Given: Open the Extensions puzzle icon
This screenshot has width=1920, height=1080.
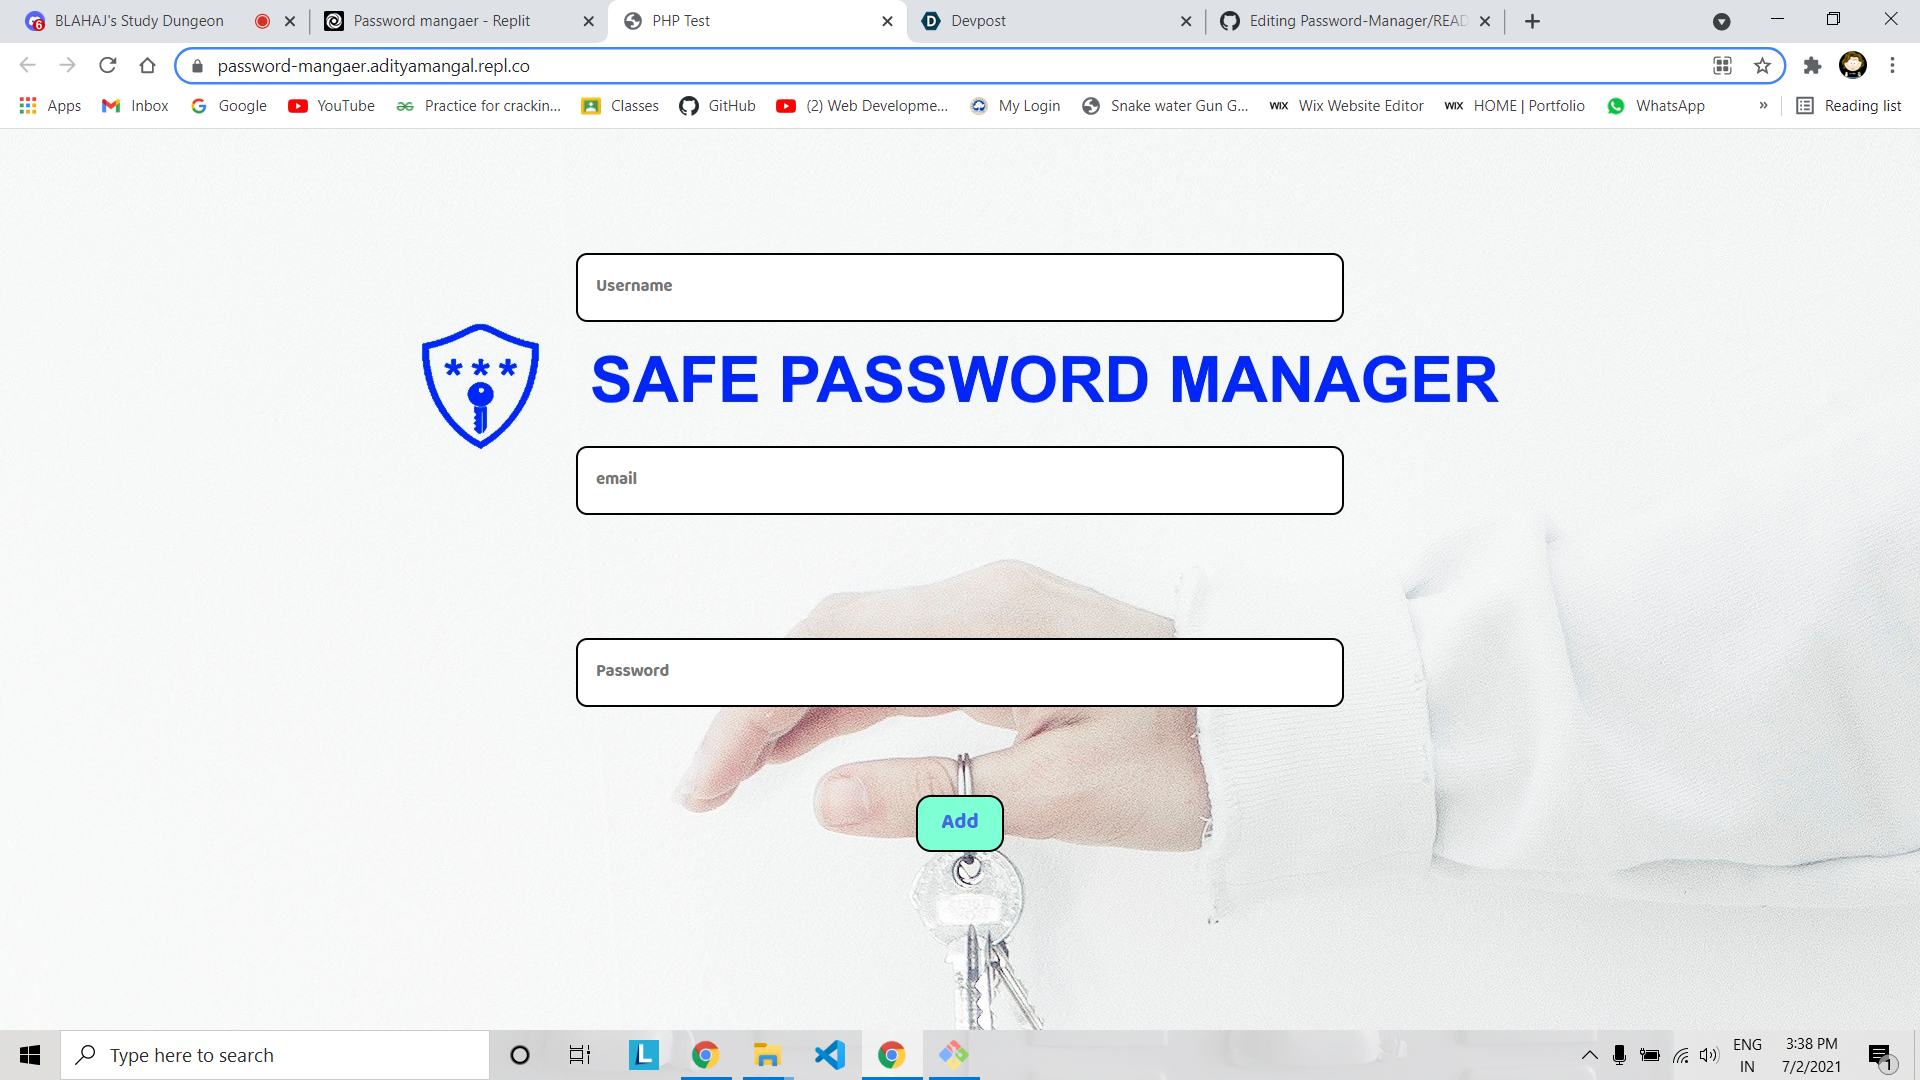Looking at the screenshot, I should [x=1812, y=66].
